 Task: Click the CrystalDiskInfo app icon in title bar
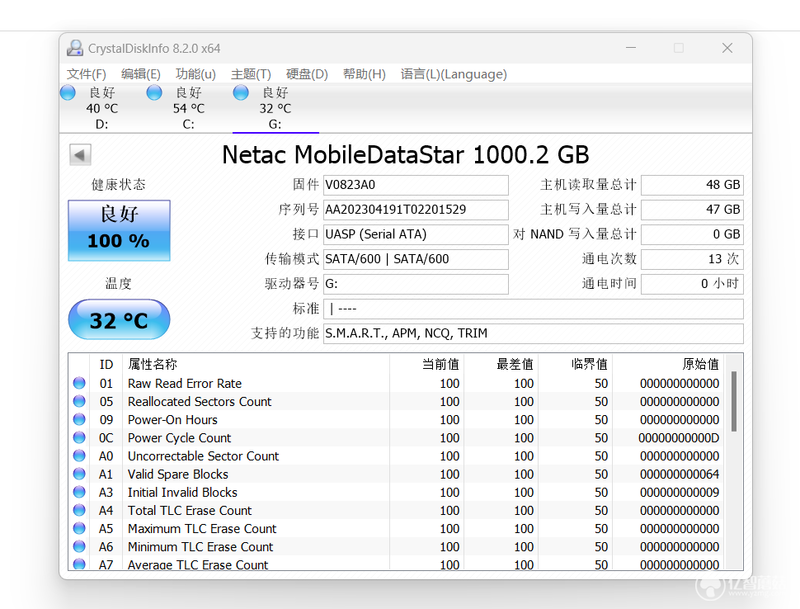pos(75,48)
